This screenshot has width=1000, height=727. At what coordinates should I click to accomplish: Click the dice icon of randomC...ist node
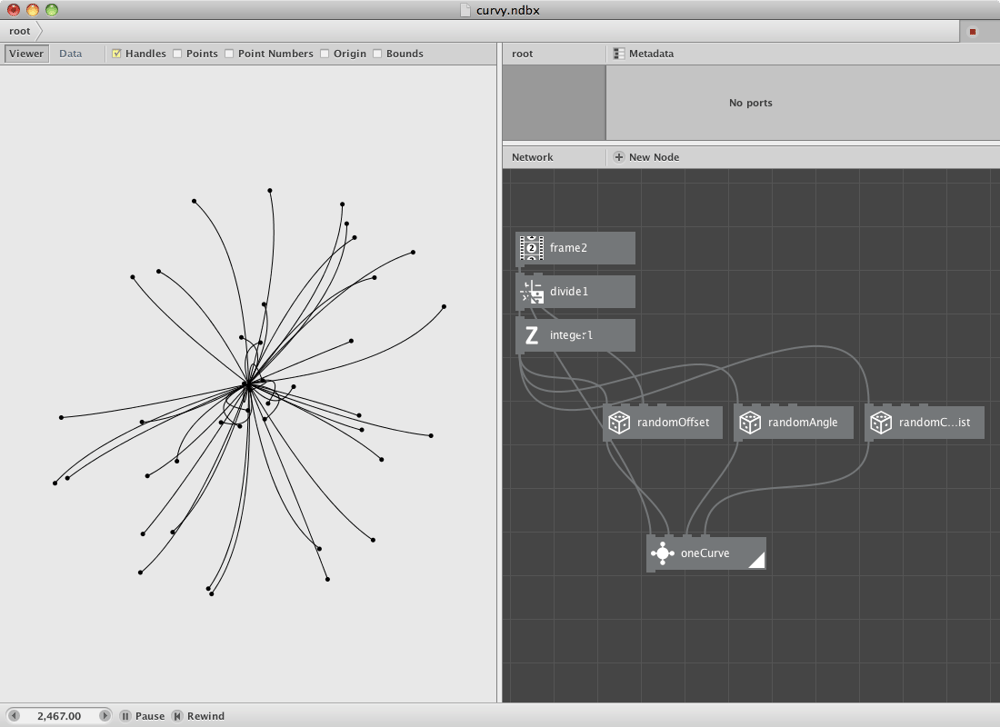pyautogui.click(x=881, y=422)
